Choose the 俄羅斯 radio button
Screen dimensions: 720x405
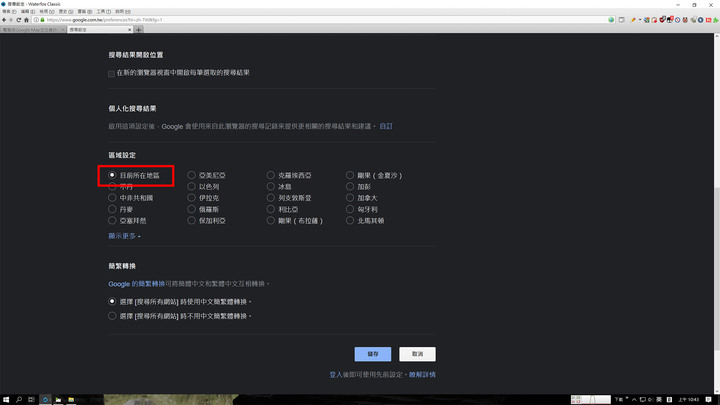pos(191,209)
